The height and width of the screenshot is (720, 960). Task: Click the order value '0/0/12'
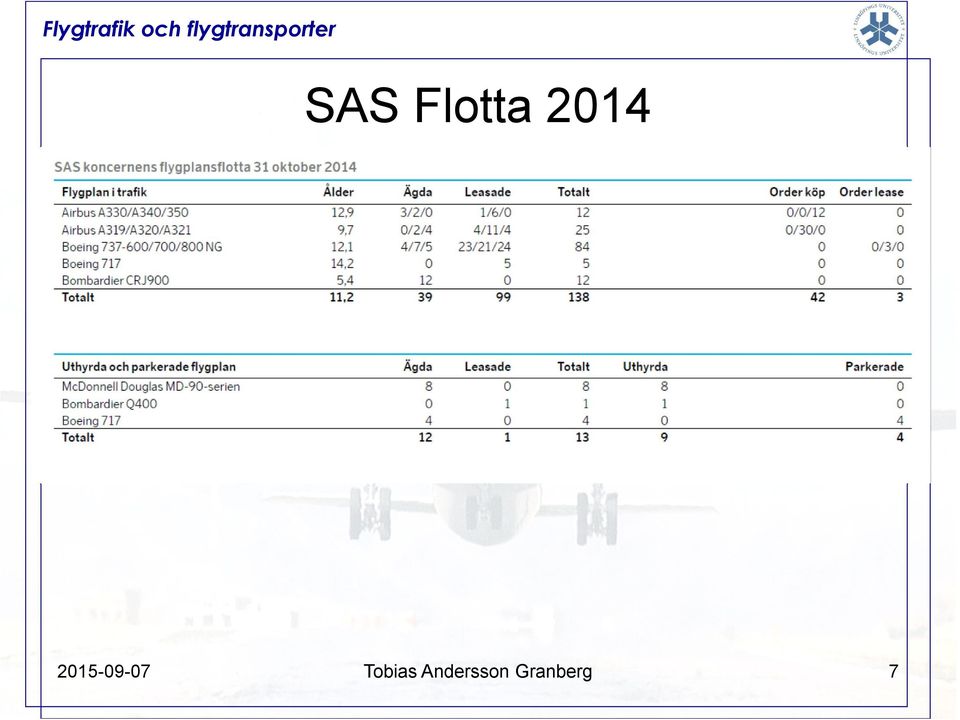pyautogui.click(x=806, y=212)
